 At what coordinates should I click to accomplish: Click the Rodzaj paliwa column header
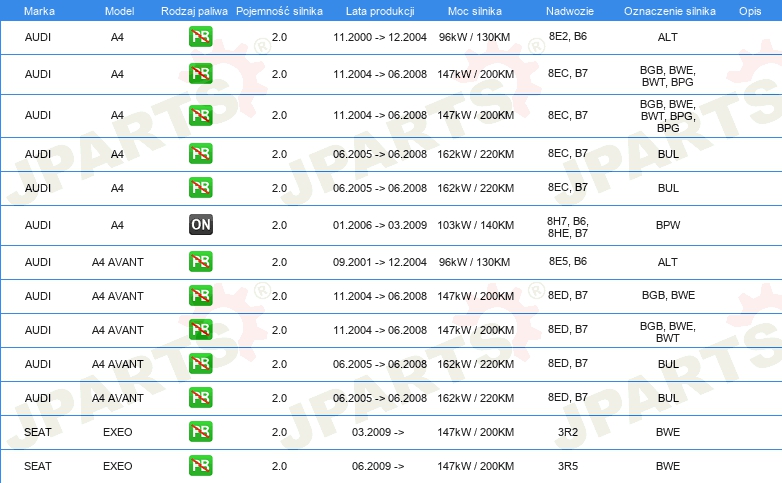coord(194,11)
